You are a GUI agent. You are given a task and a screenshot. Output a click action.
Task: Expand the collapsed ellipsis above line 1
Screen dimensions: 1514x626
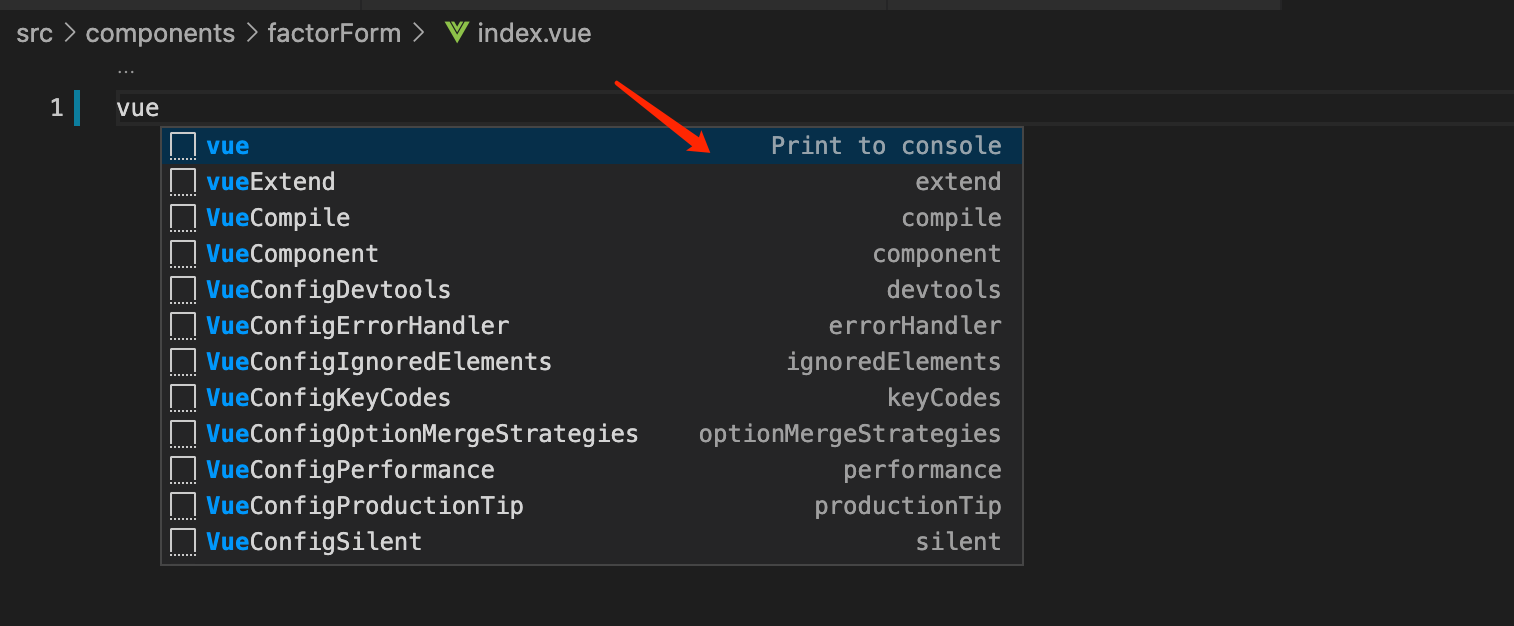(x=125, y=71)
